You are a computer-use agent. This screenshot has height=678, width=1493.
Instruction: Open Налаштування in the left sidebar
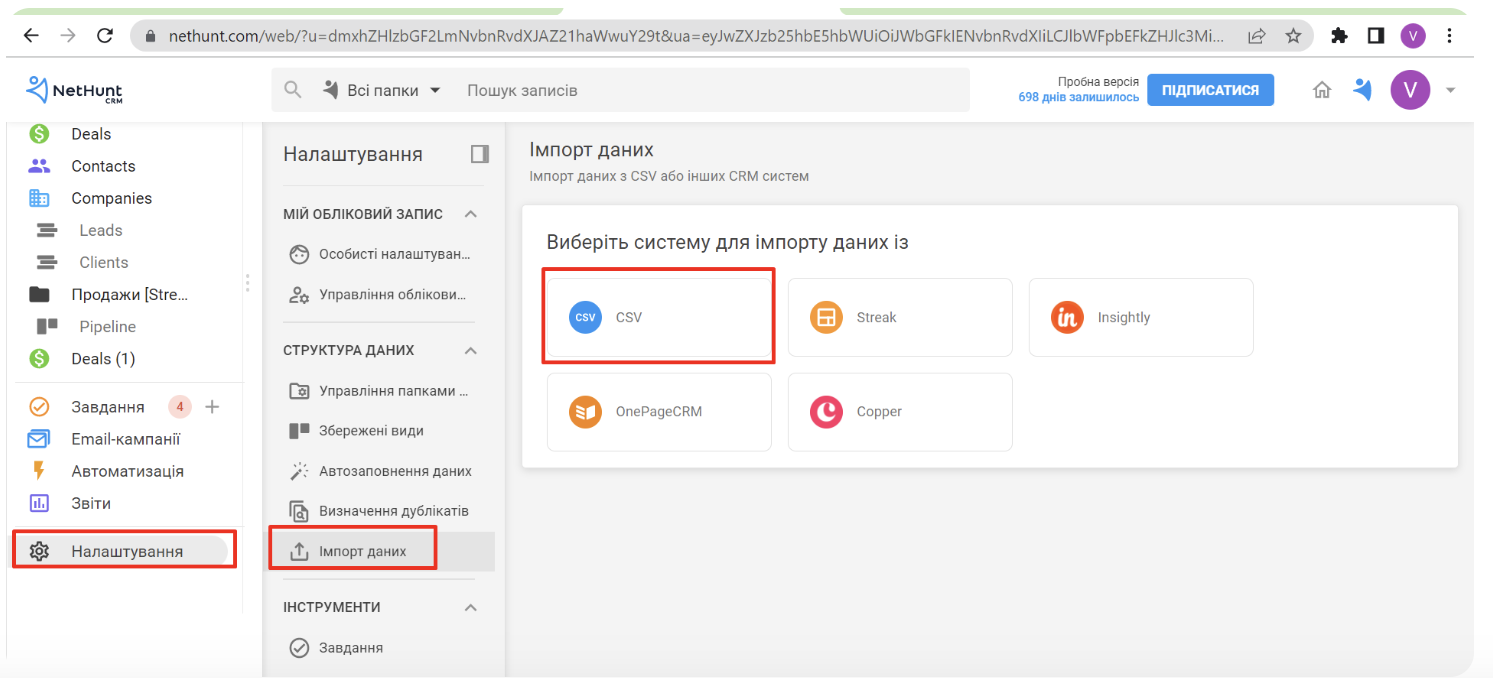(125, 551)
